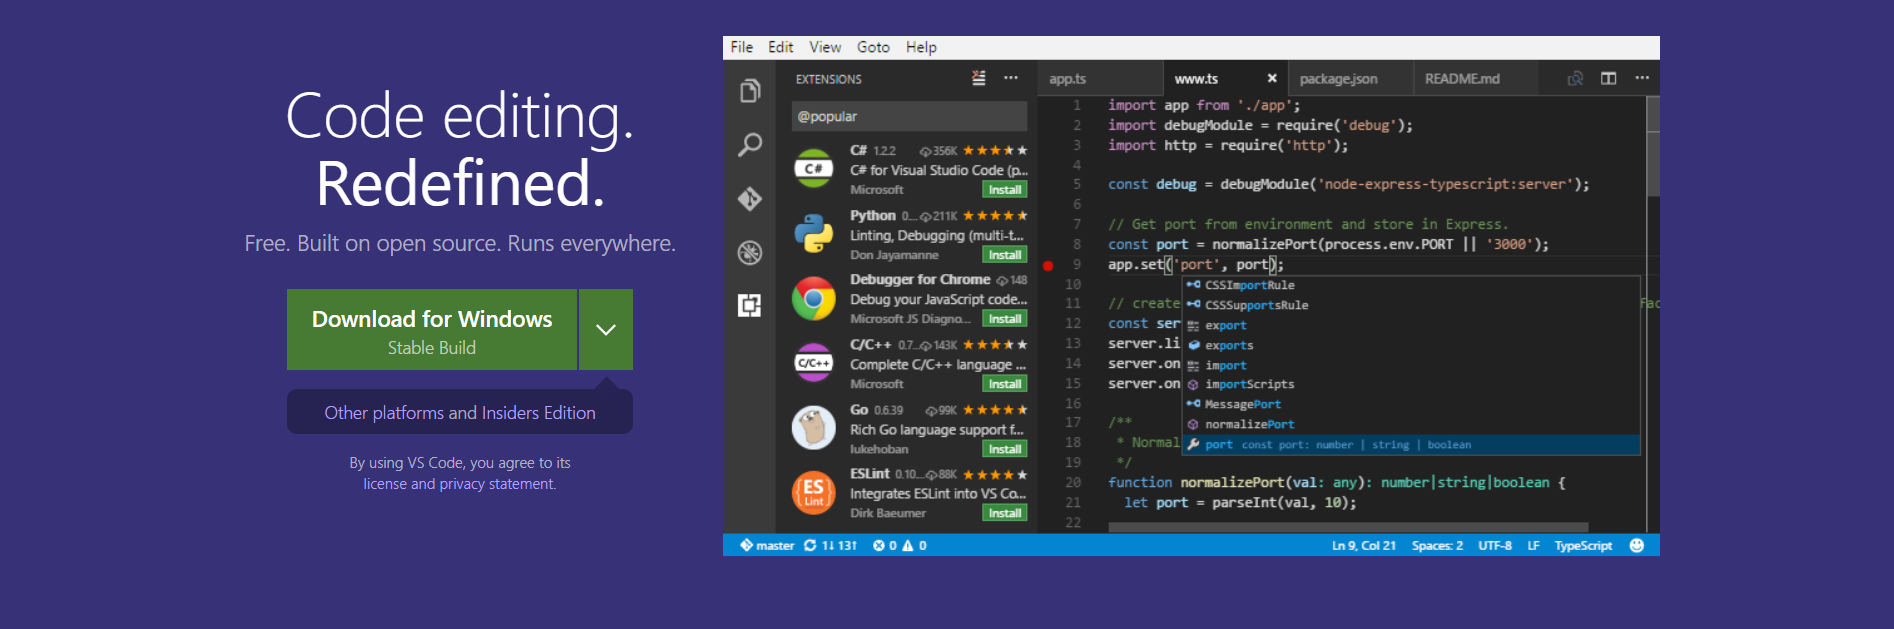Screen dimensions: 1894x629
Task: Select the importScripts suggestion
Action: click(1411, 384)
